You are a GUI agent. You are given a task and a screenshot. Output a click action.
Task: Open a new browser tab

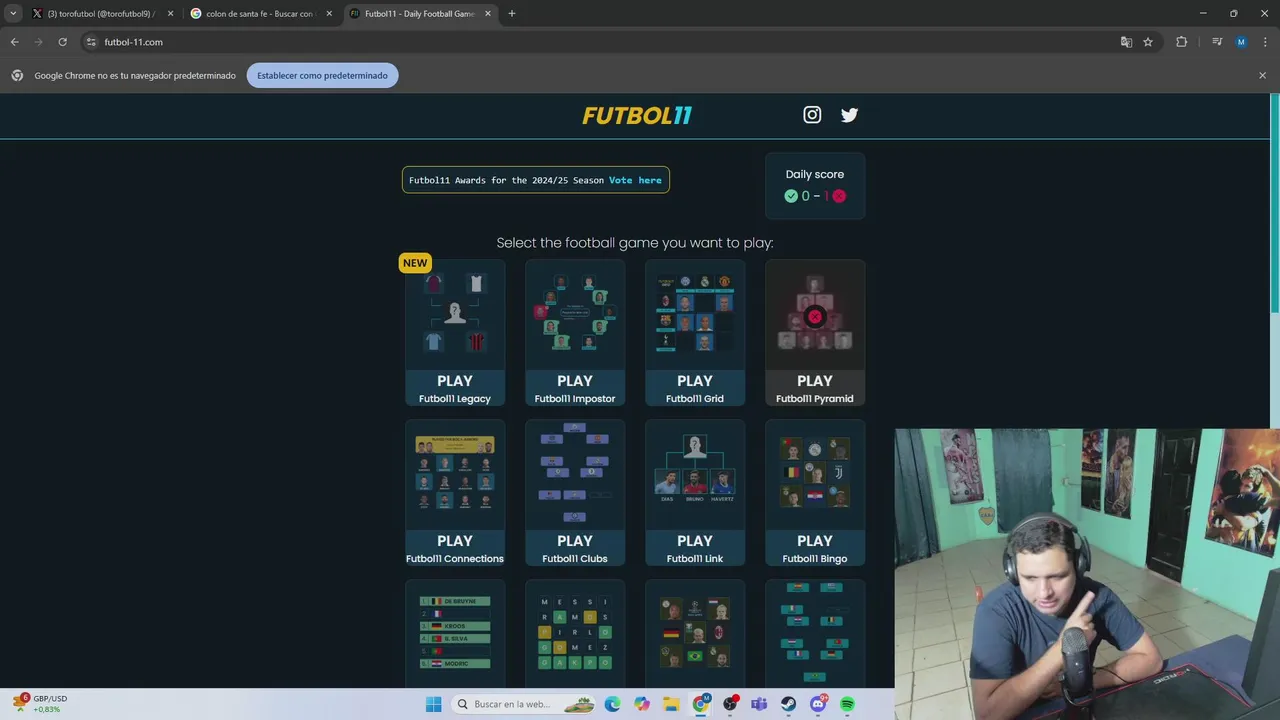tap(512, 14)
